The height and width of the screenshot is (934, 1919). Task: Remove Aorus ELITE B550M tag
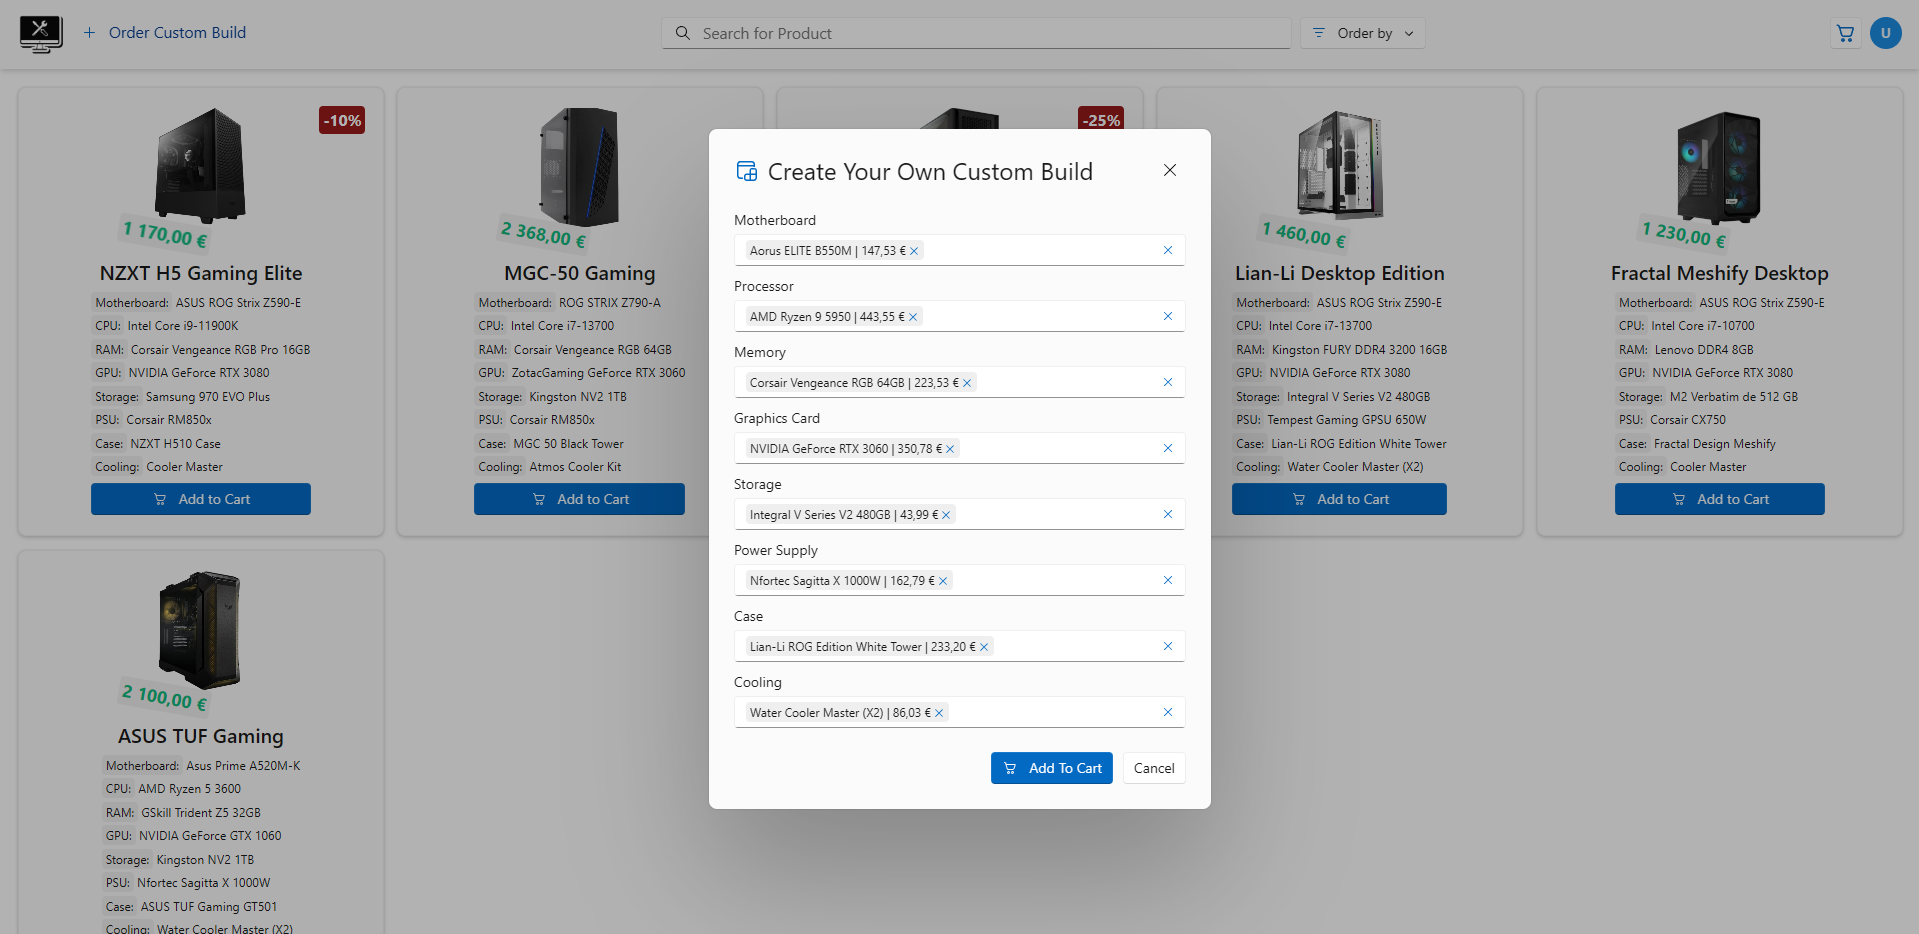(914, 251)
